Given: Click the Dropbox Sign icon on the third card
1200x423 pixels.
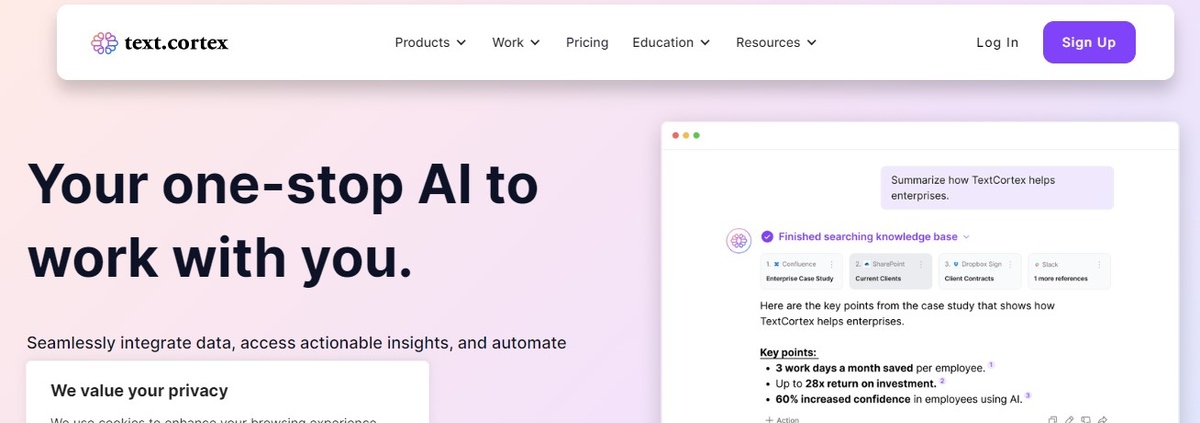Looking at the screenshot, I should click(x=957, y=264).
